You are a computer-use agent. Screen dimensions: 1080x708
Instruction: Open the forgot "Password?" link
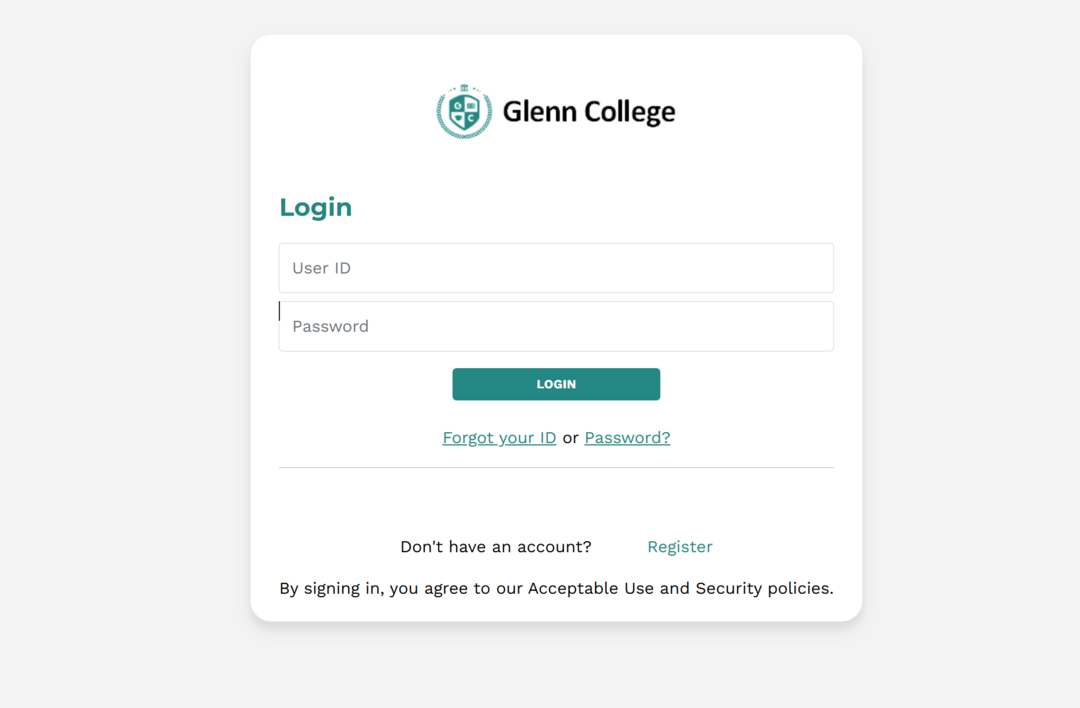pos(627,438)
